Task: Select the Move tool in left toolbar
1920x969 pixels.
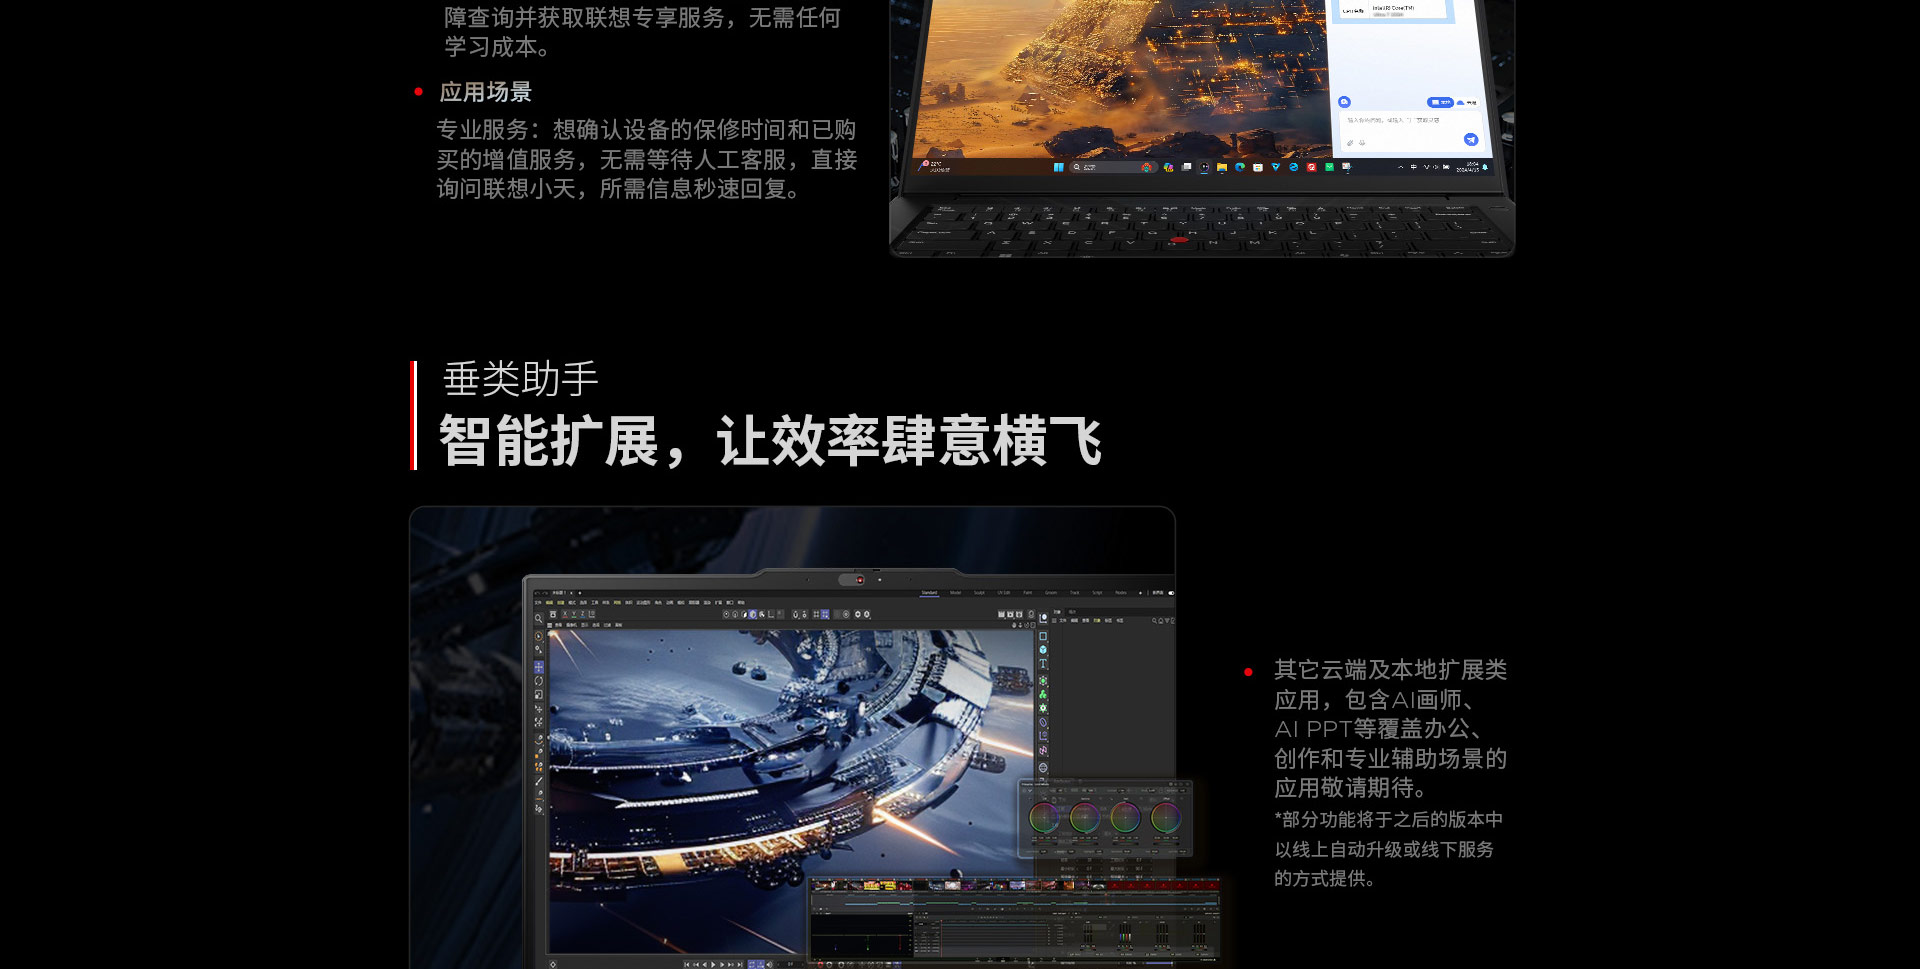Action: [x=539, y=667]
